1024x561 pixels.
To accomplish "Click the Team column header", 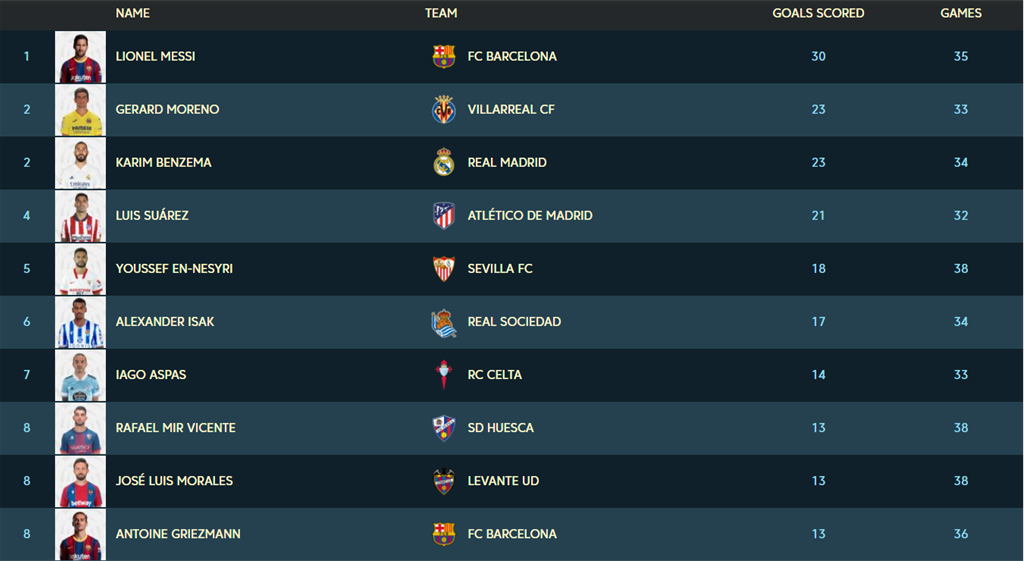I will point(441,13).
